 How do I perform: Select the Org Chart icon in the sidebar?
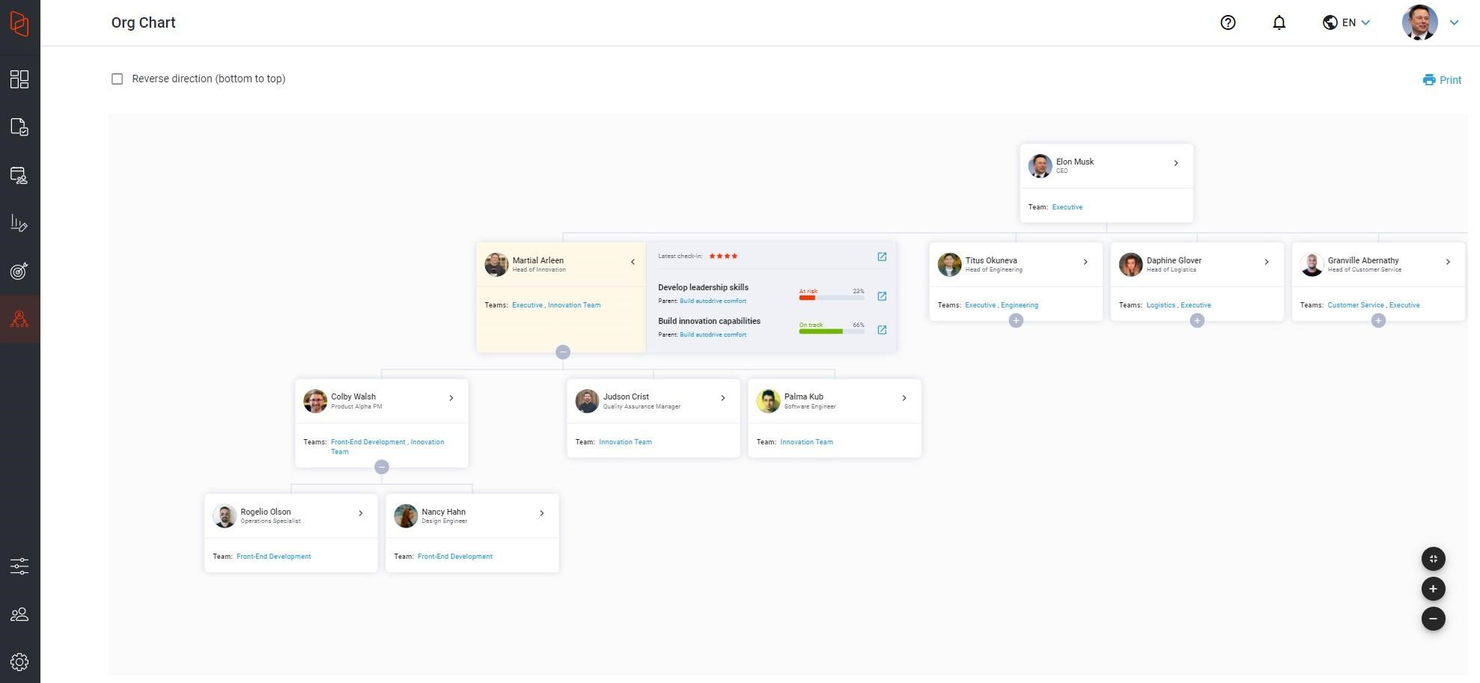click(x=19, y=318)
